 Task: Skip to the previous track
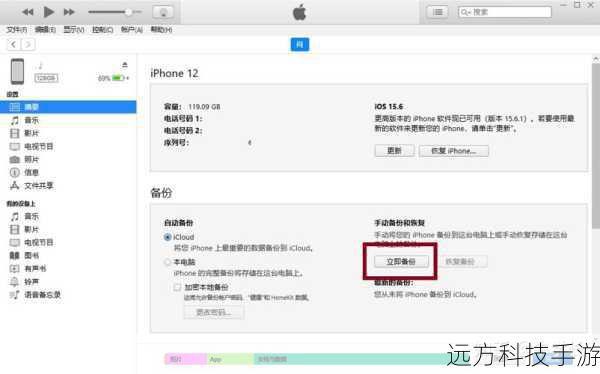tap(28, 12)
